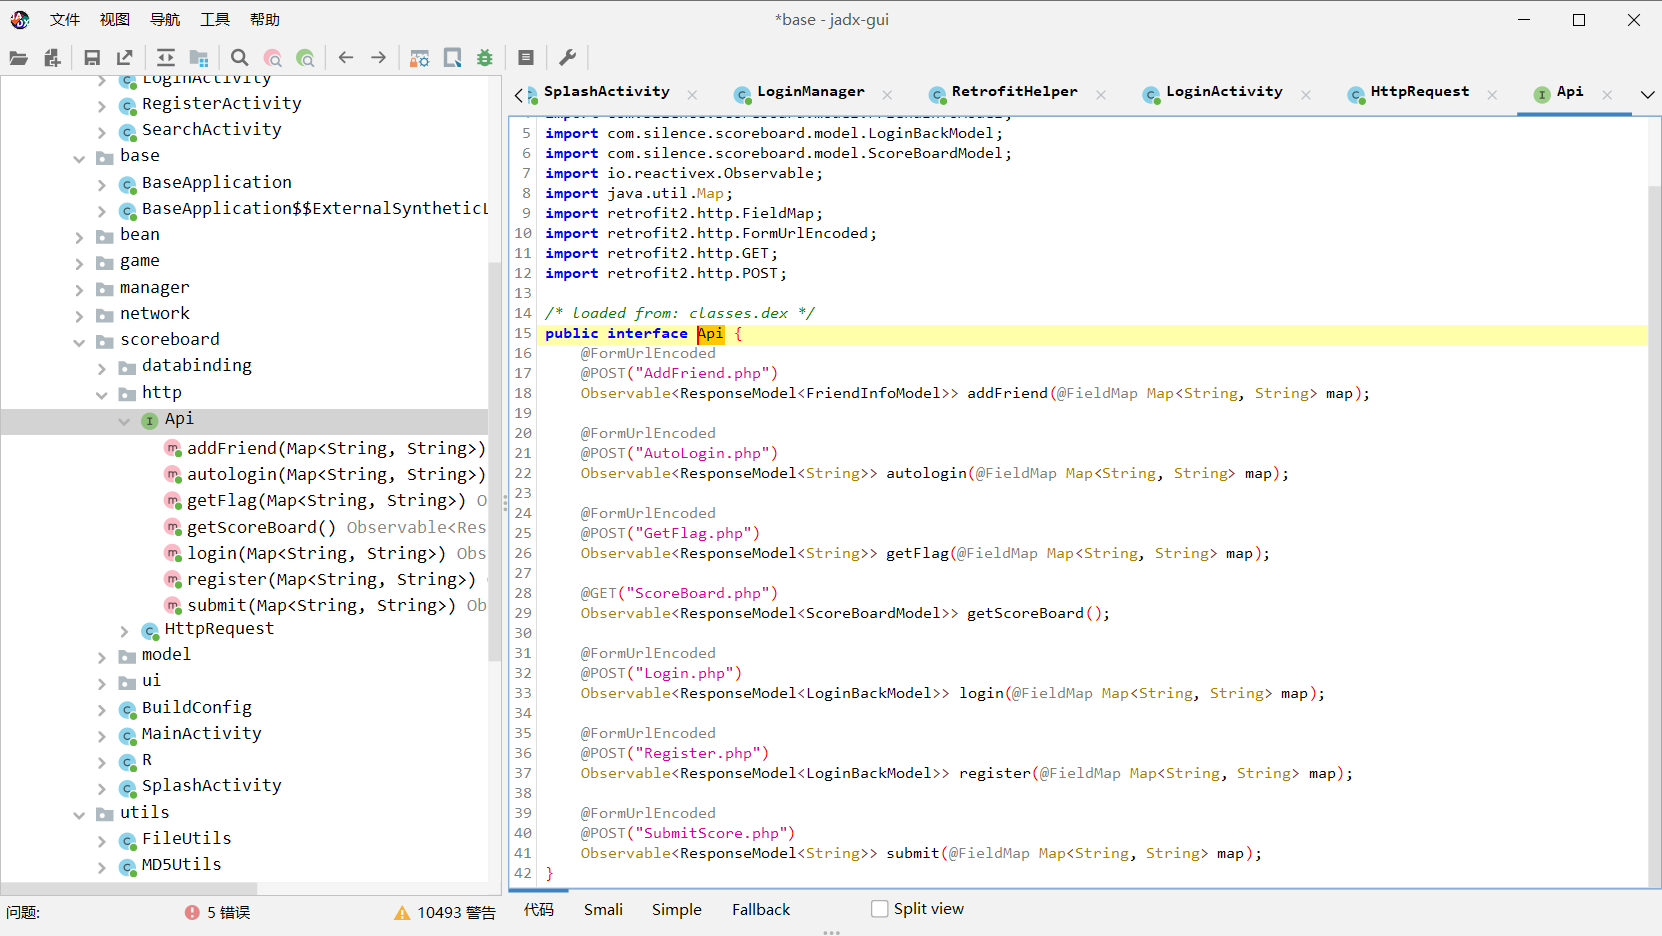Expand the manager package node

click(x=79, y=290)
